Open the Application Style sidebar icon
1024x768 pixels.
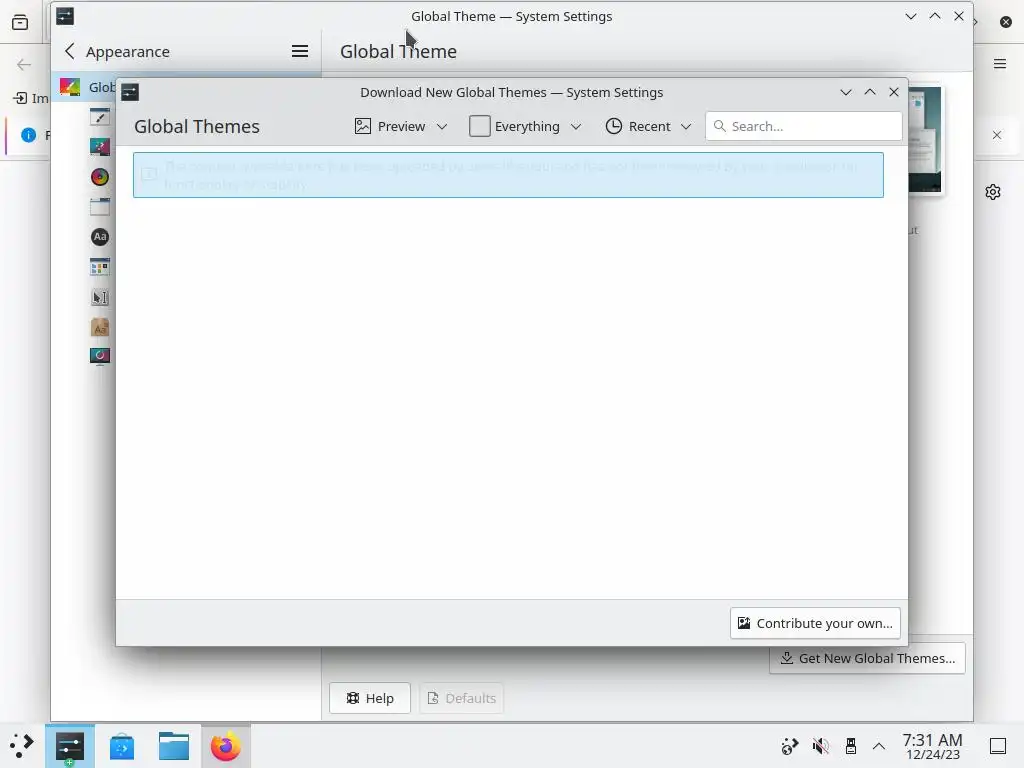[x=100, y=117]
